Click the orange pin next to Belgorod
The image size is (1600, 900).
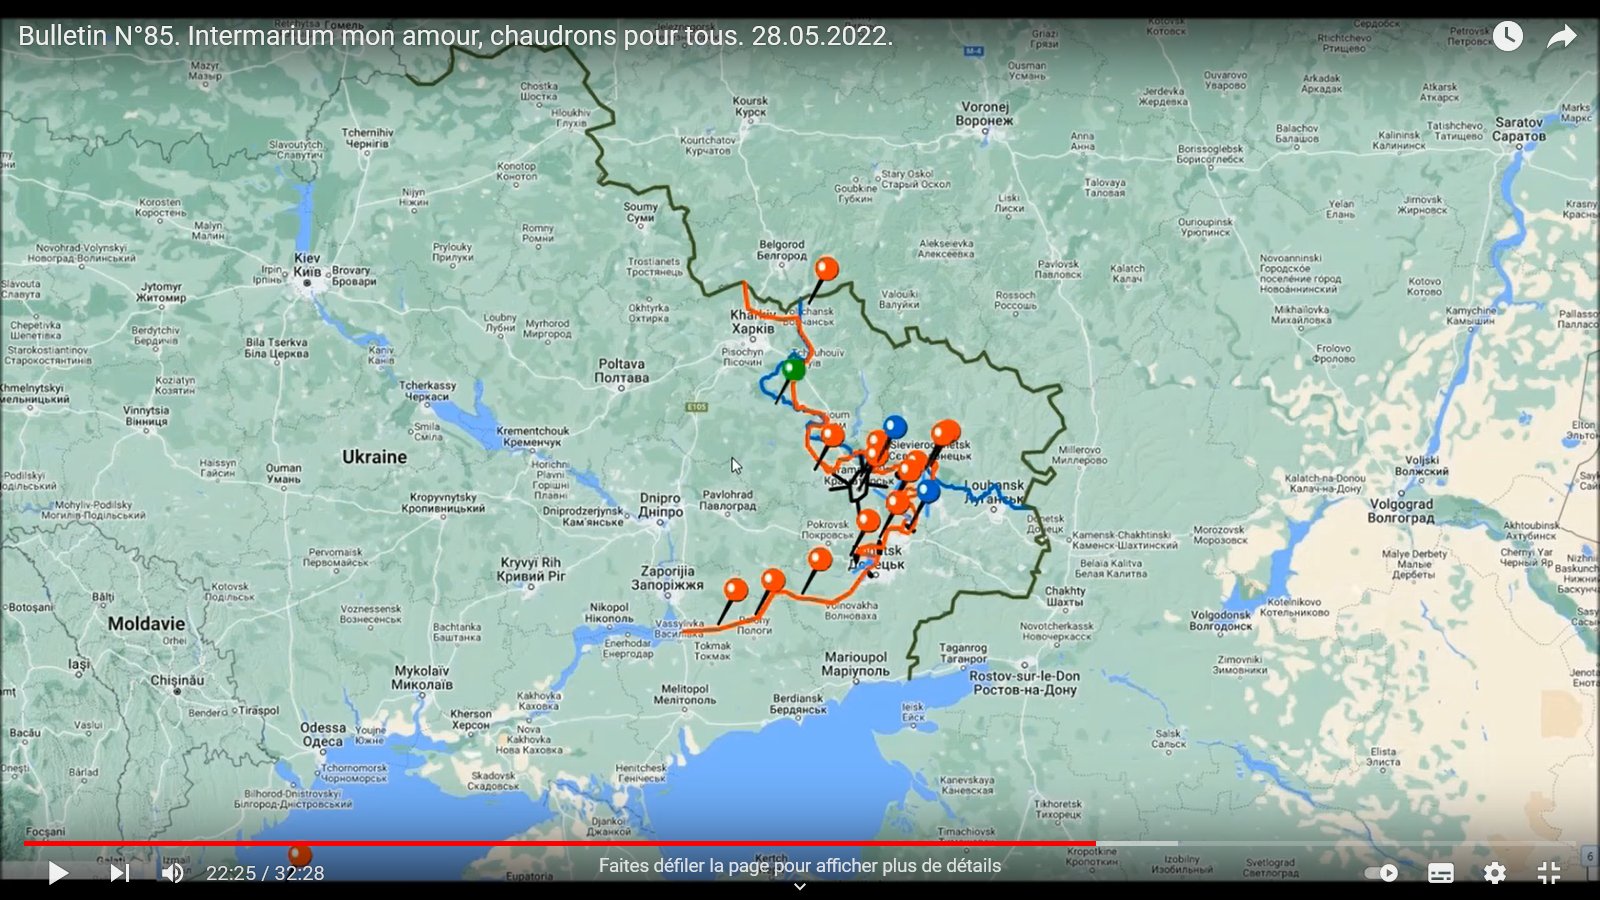tap(826, 268)
